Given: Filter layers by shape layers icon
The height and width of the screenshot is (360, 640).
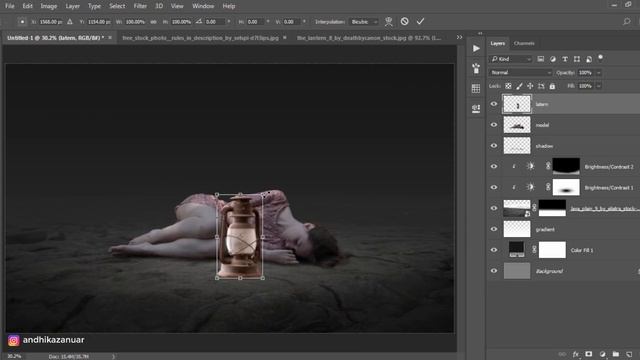Looking at the screenshot, I should [x=577, y=59].
